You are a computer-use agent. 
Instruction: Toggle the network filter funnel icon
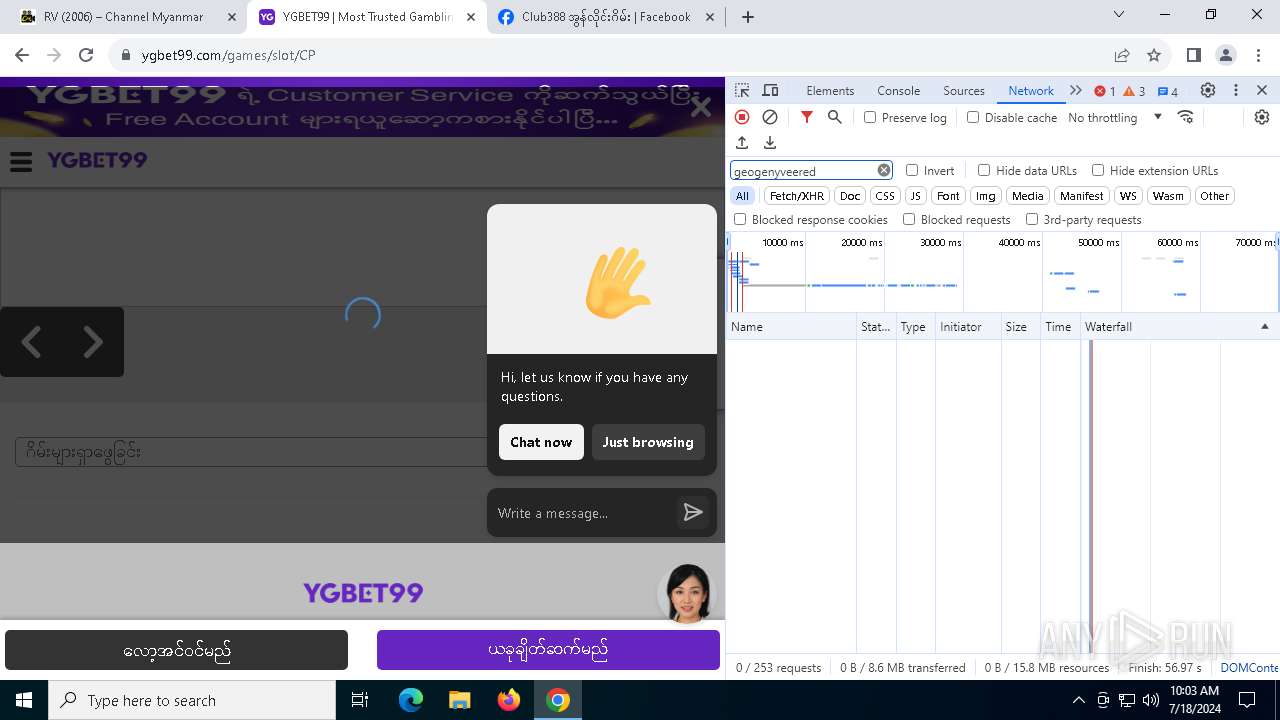point(807,117)
